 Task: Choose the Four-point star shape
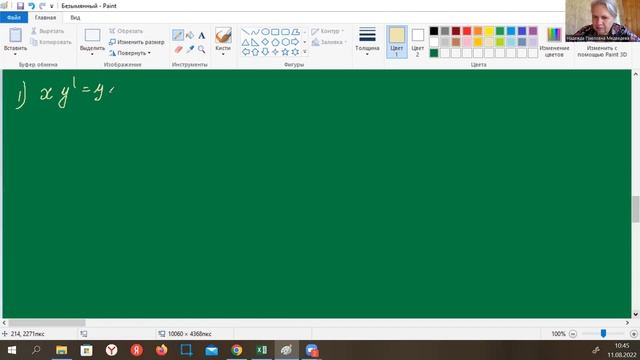tap(275, 52)
